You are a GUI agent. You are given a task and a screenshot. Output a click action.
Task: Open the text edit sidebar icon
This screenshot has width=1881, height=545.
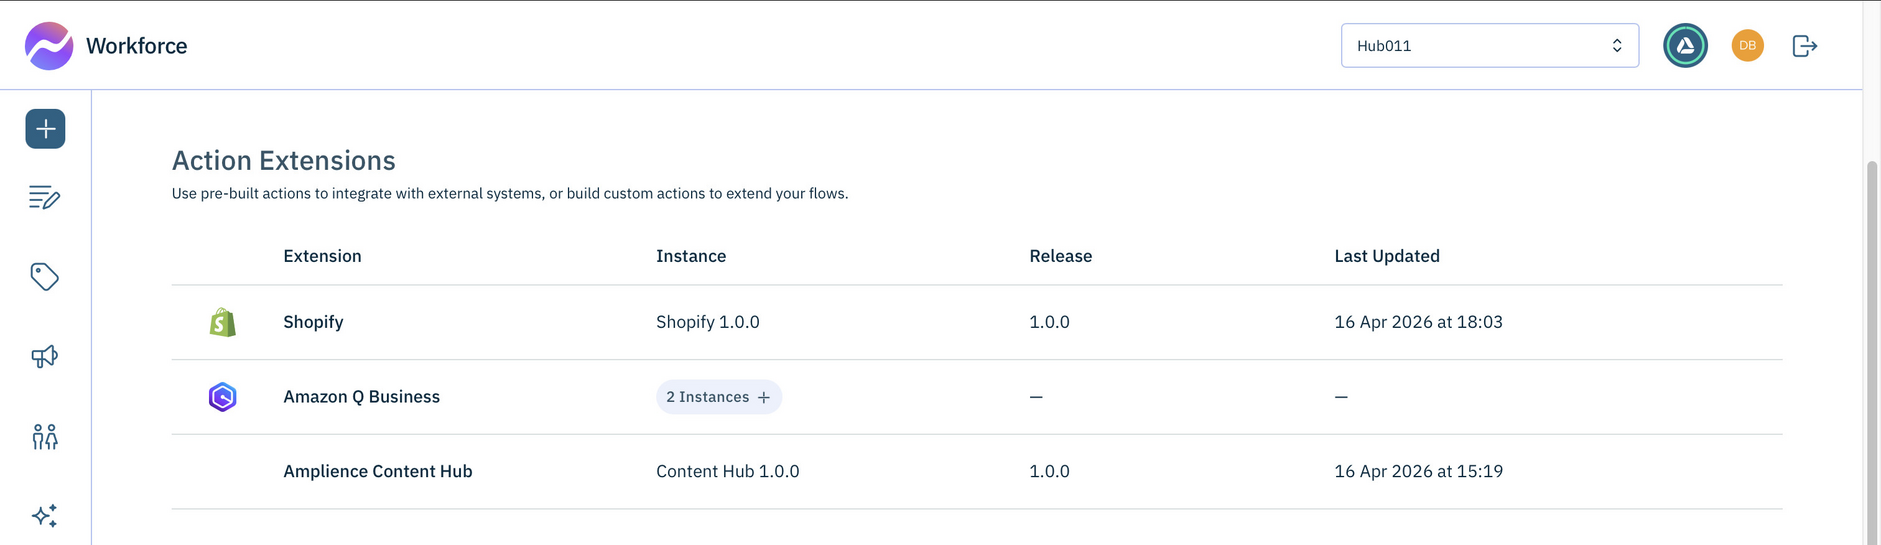coord(45,197)
